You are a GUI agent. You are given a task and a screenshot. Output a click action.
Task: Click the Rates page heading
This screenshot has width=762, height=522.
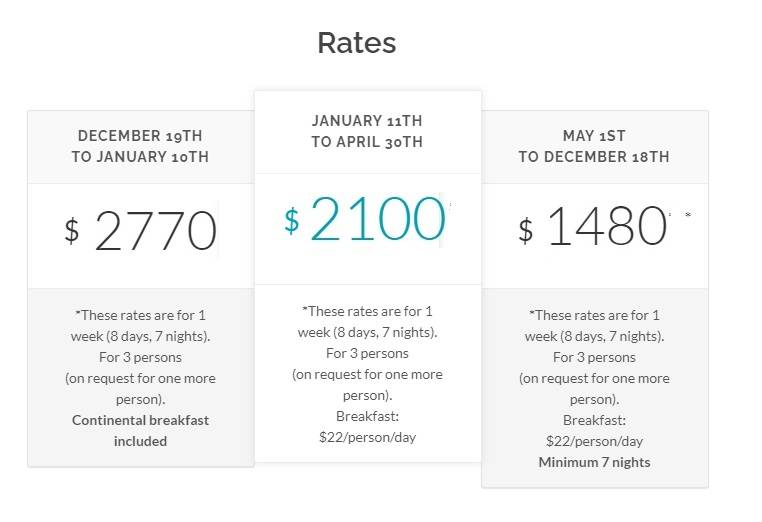tap(357, 43)
